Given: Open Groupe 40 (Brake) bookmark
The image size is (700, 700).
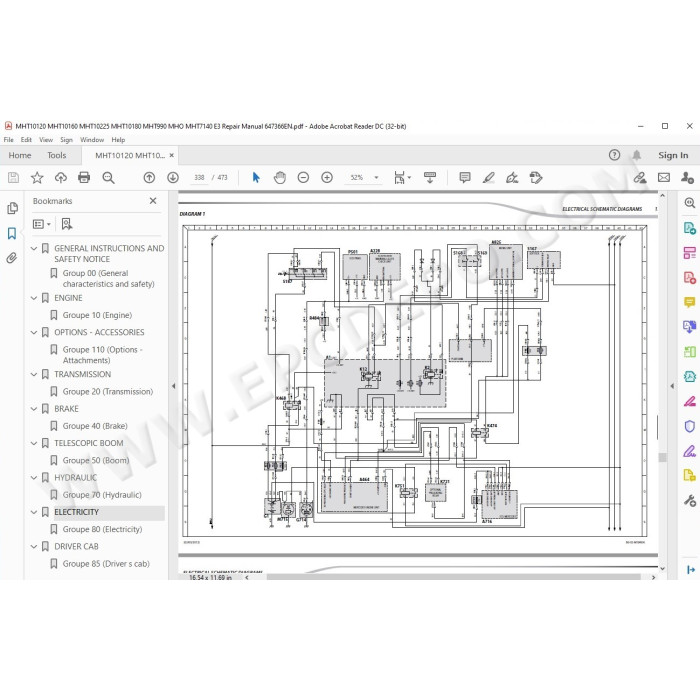Looking at the screenshot, I should click(95, 426).
